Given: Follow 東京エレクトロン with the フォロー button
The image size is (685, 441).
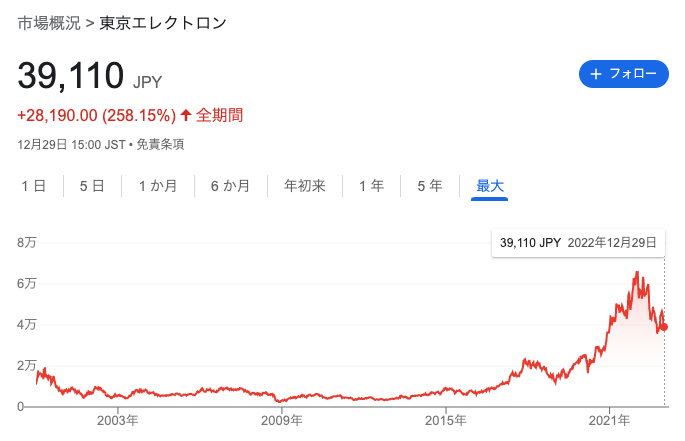Looking at the screenshot, I should click(x=623, y=74).
